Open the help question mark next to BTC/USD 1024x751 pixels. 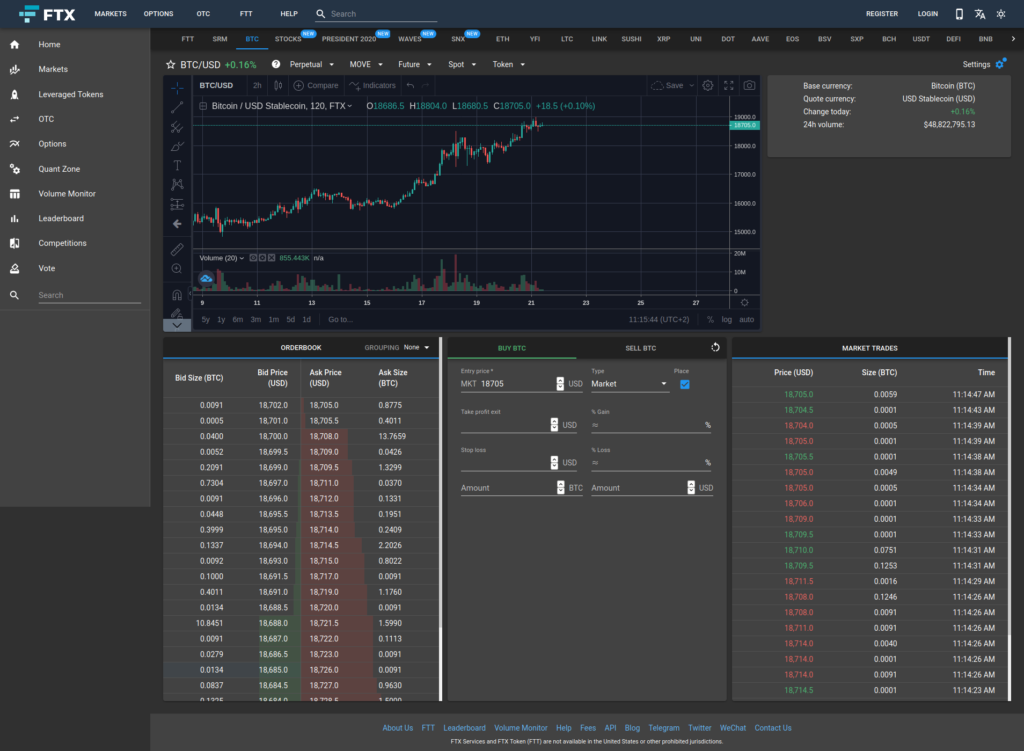pyautogui.click(x=276, y=64)
